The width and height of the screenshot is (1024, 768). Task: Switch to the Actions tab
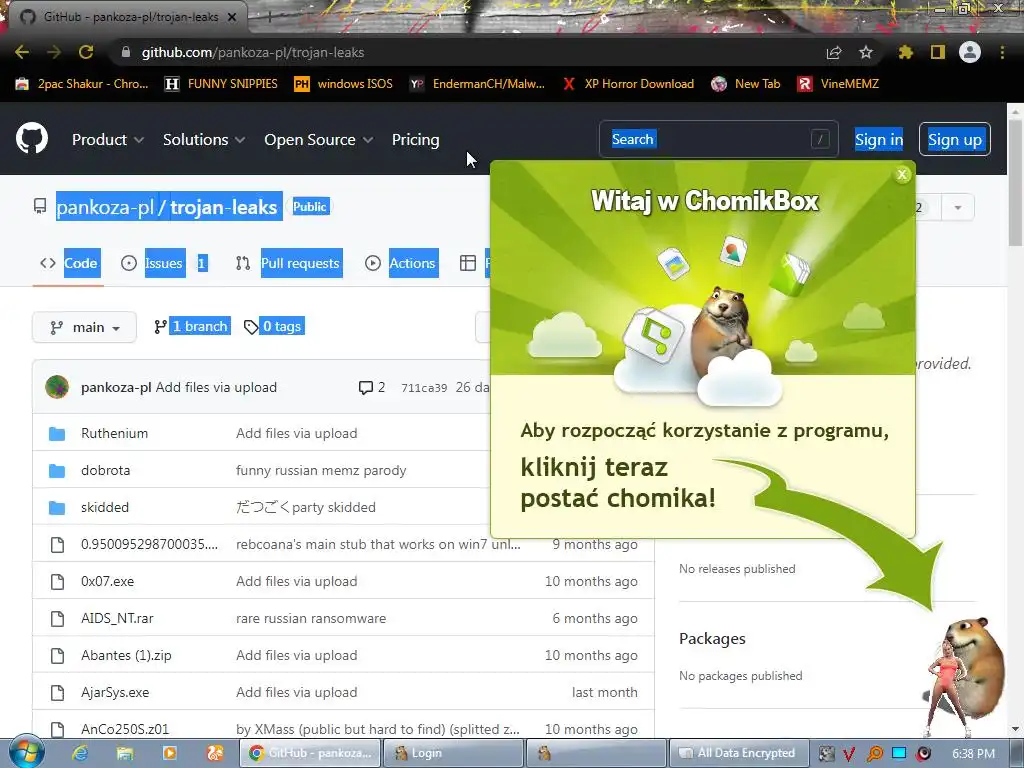coord(400,263)
